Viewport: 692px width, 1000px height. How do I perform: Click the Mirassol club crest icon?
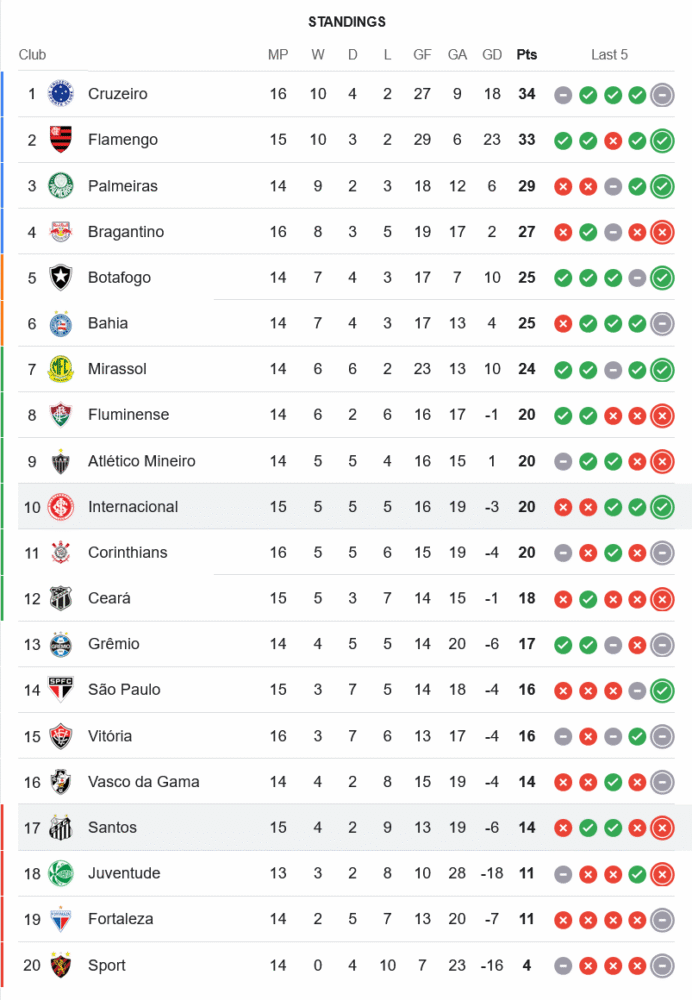[x=61, y=369]
